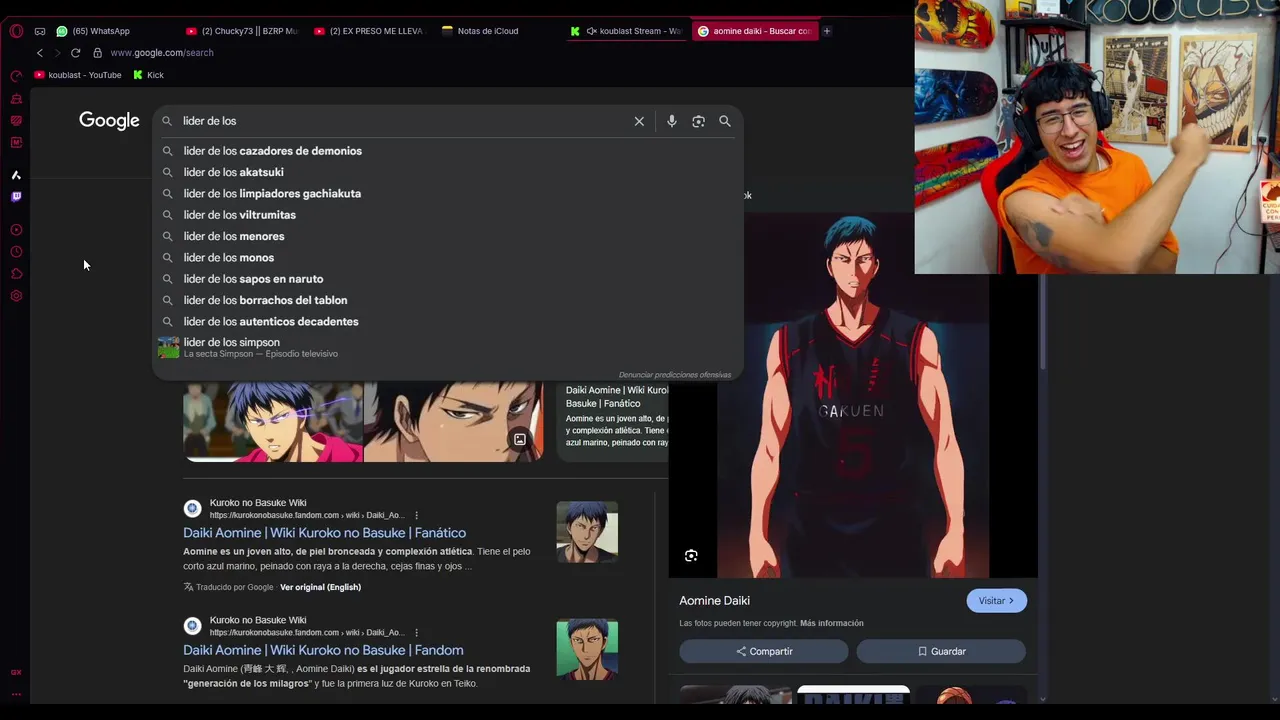Viewport: 1280px width, 720px height.
Task: Switch to the Chucky73 || BZRP YouTube tab
Action: point(243,31)
